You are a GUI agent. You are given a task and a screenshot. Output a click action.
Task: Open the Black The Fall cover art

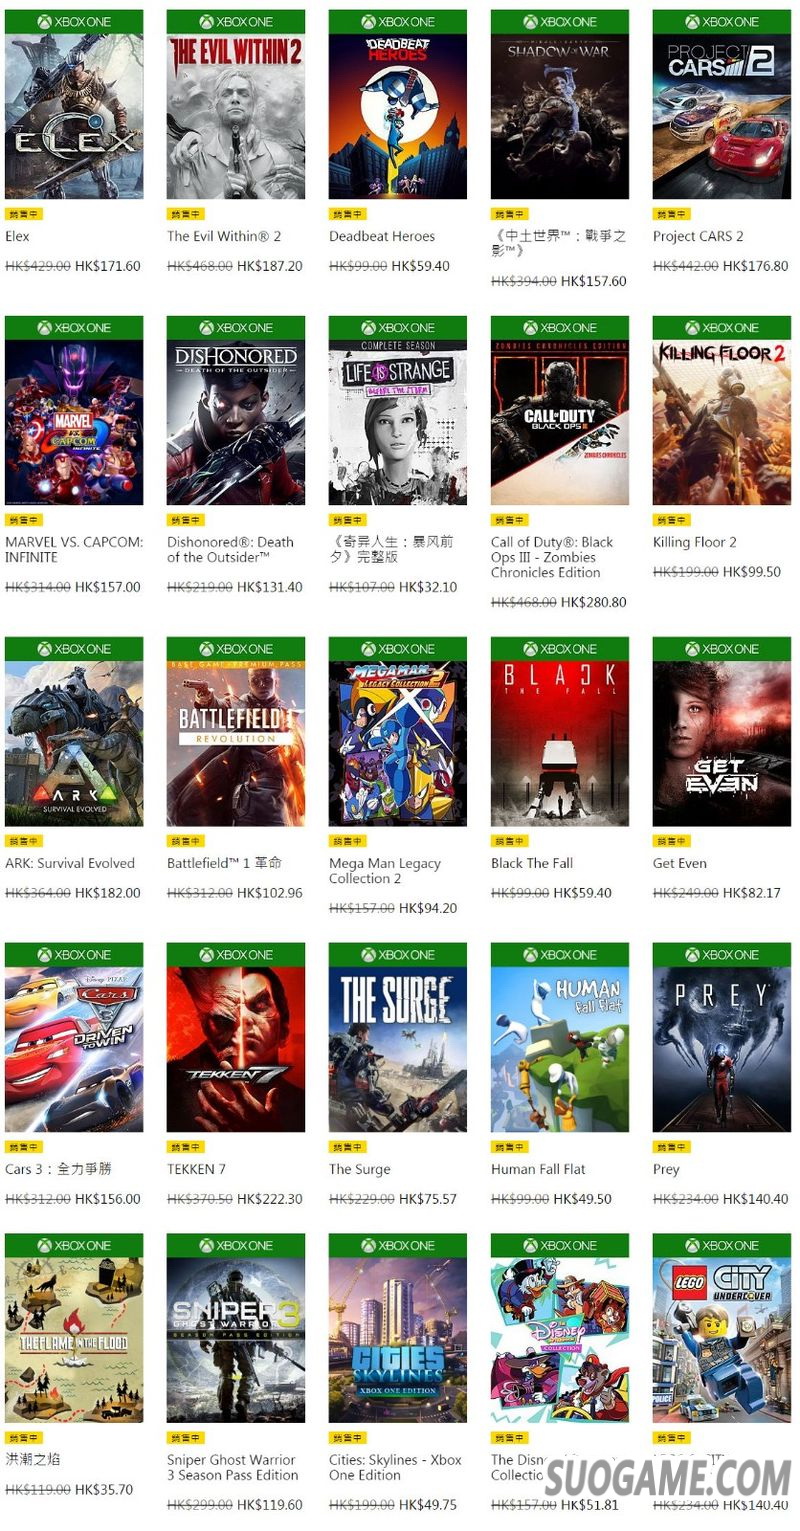click(560, 732)
